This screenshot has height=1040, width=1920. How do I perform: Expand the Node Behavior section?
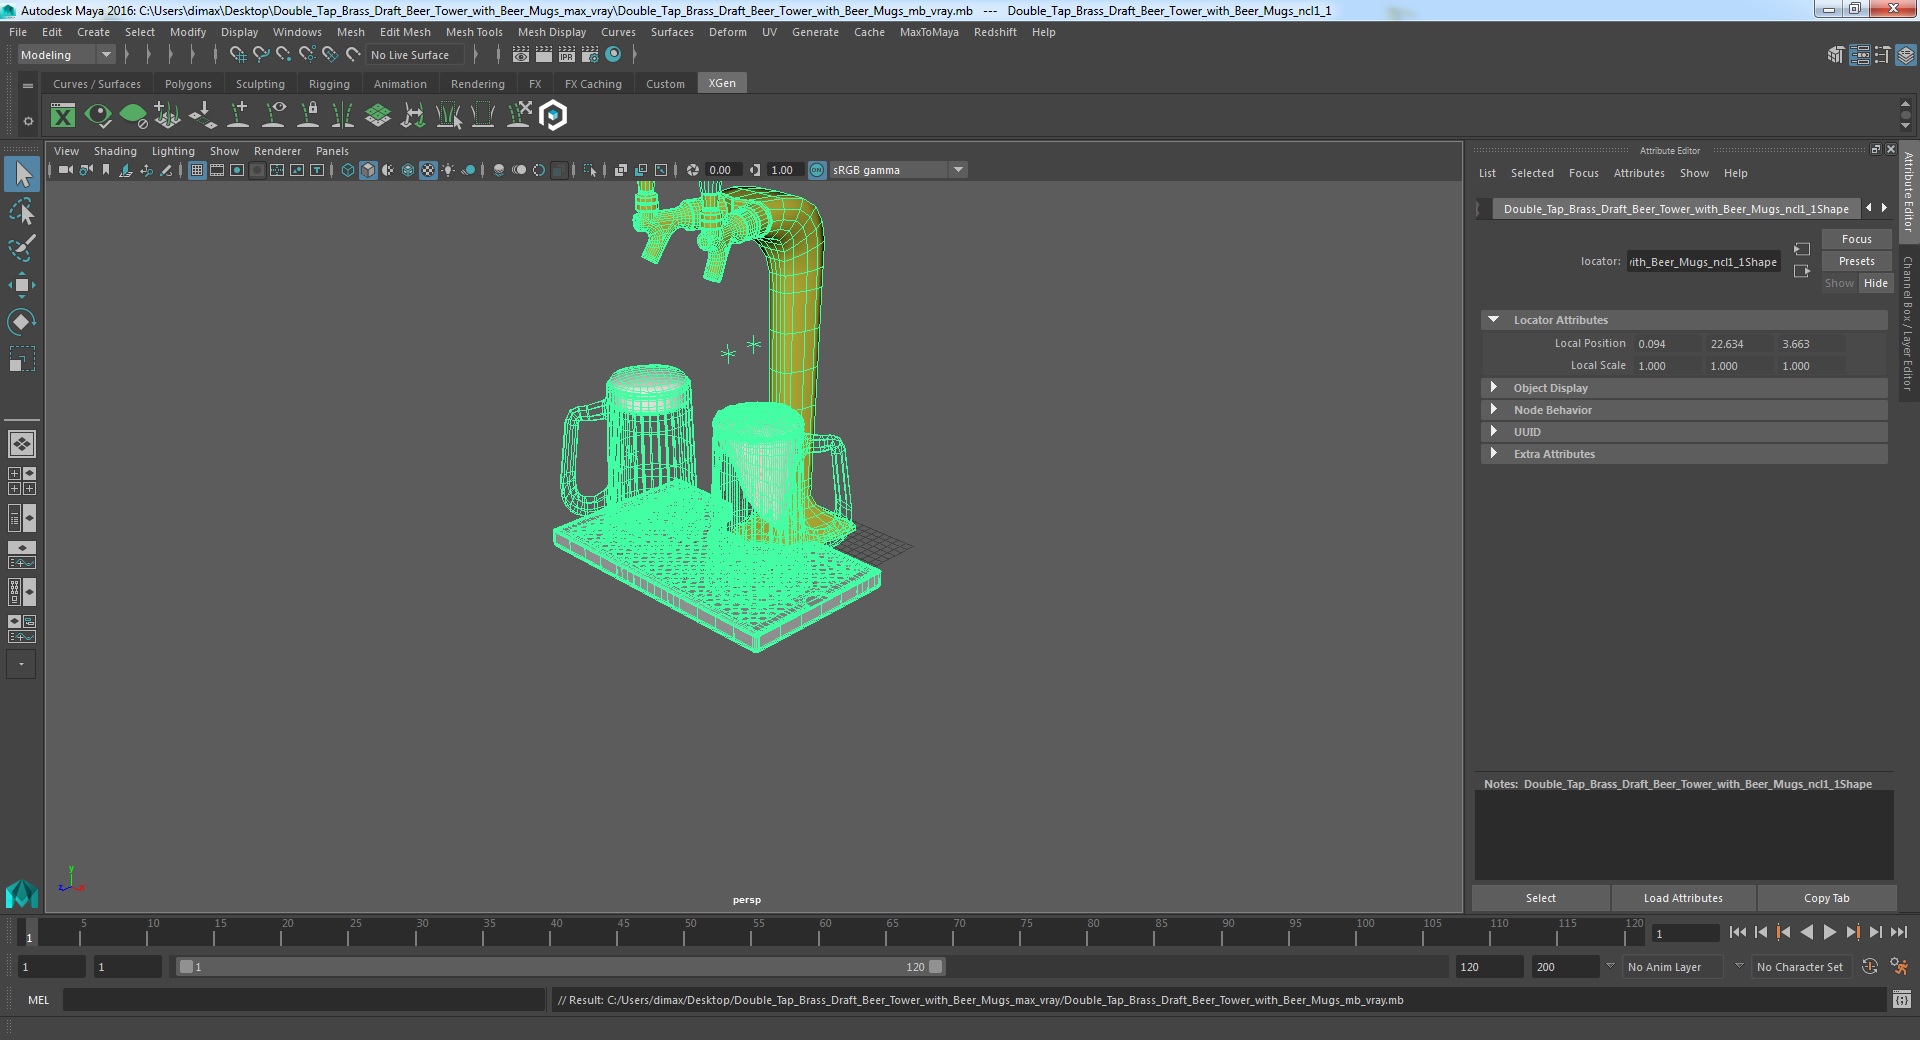(x=1494, y=410)
